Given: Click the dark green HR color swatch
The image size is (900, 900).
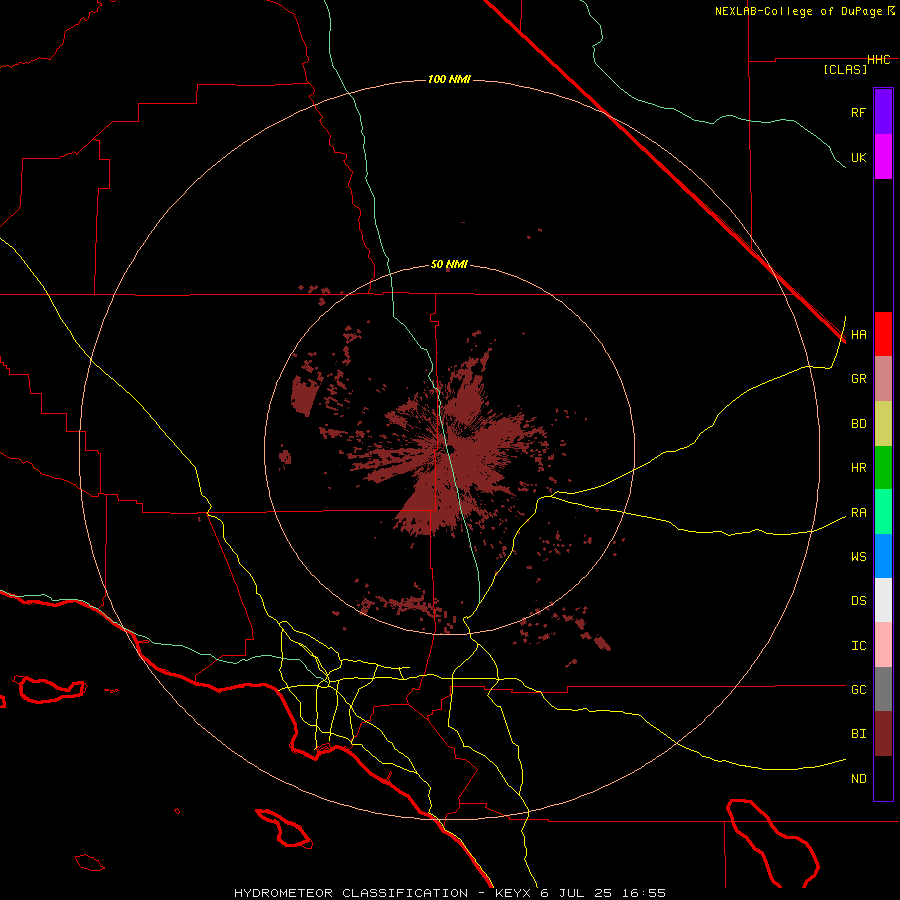Looking at the screenshot, I should [883, 468].
